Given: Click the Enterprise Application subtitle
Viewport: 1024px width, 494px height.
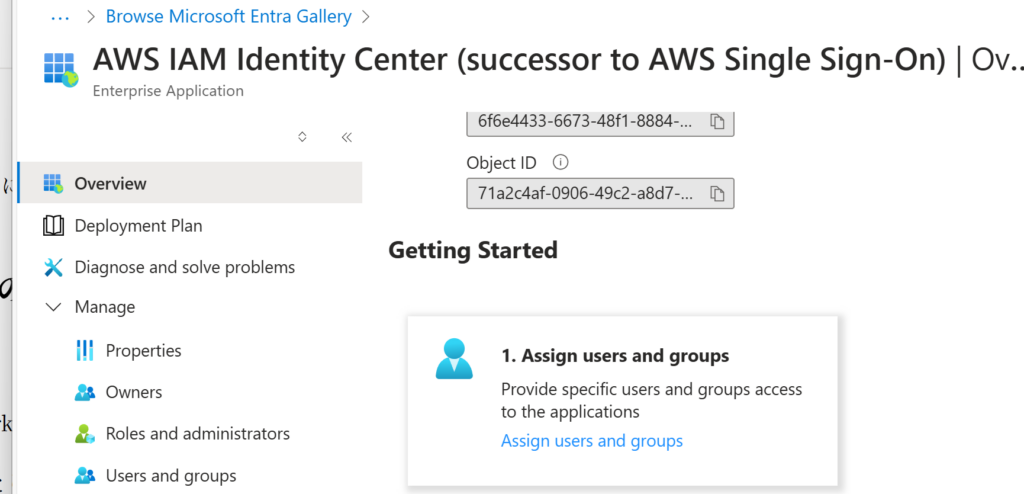Looking at the screenshot, I should coord(168,91).
